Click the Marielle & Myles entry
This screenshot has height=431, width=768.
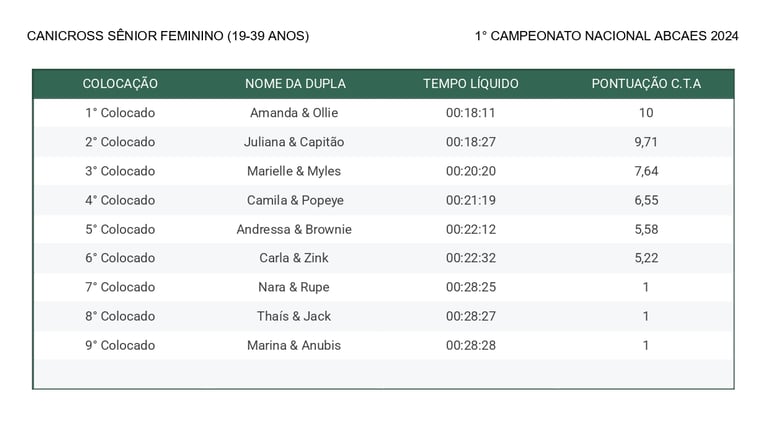click(x=294, y=171)
